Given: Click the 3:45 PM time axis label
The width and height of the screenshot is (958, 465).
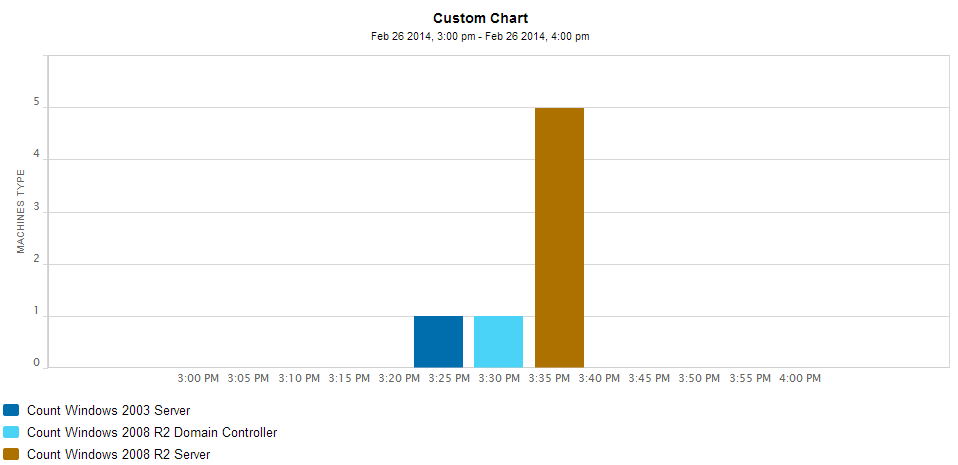Looking at the screenshot, I should (649, 378).
